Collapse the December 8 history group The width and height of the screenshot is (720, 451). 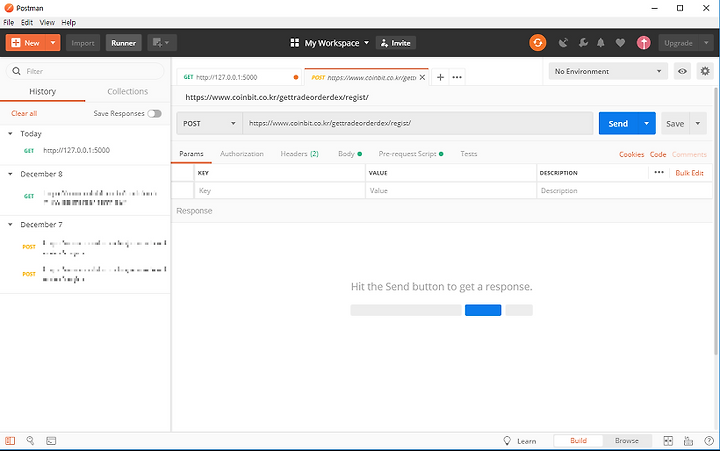coord(10,174)
